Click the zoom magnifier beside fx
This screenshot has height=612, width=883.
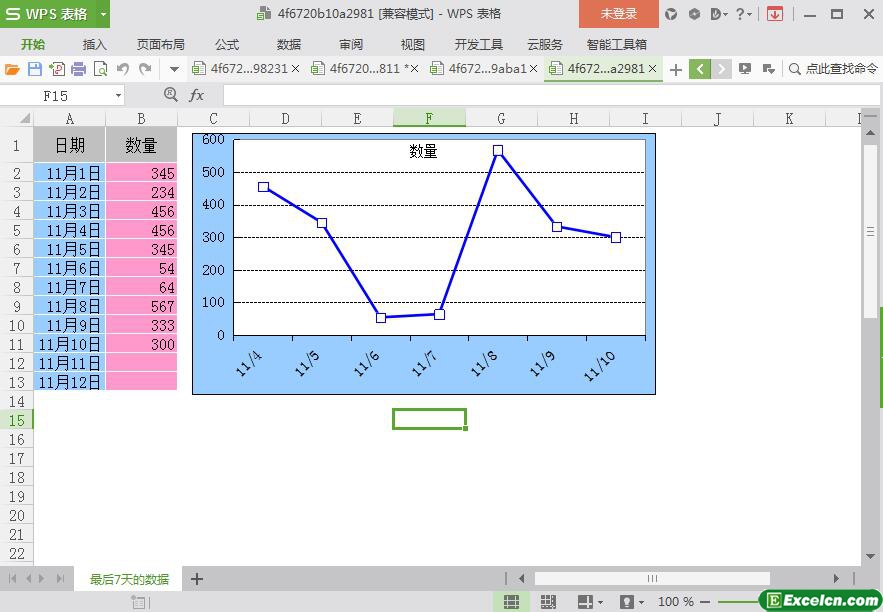(171, 95)
